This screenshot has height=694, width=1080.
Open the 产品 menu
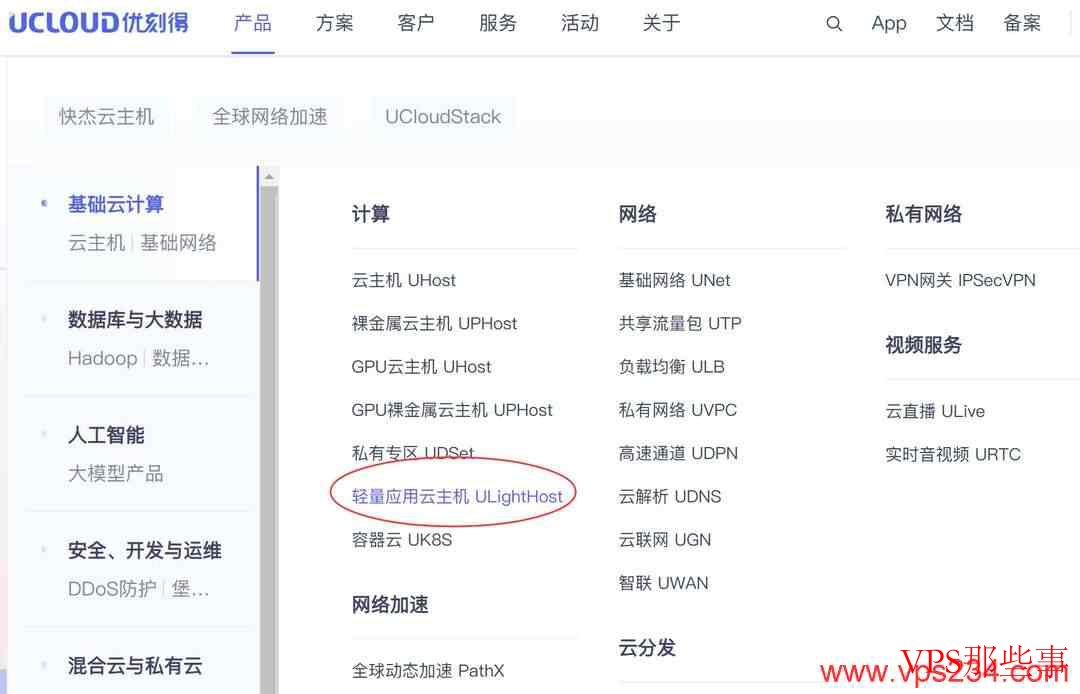253,23
